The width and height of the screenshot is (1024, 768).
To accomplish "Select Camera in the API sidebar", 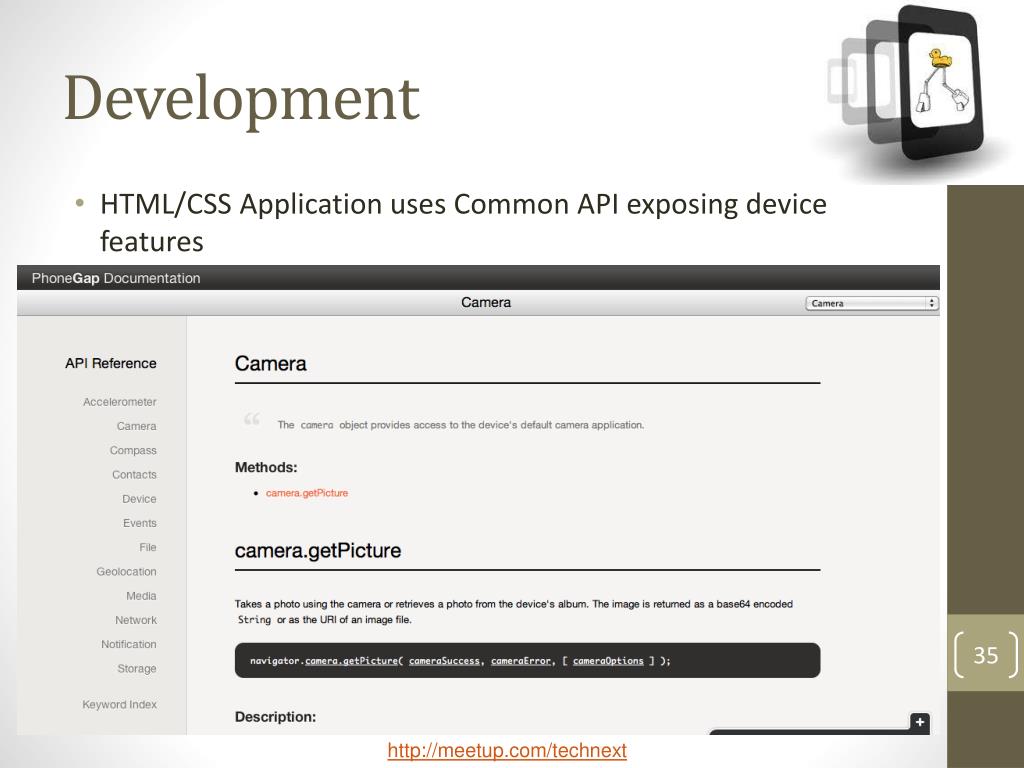I will (x=136, y=426).
